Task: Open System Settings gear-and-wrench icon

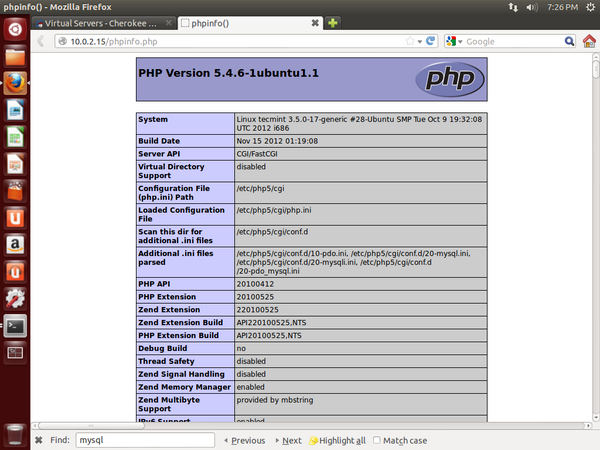Action: tap(14, 298)
